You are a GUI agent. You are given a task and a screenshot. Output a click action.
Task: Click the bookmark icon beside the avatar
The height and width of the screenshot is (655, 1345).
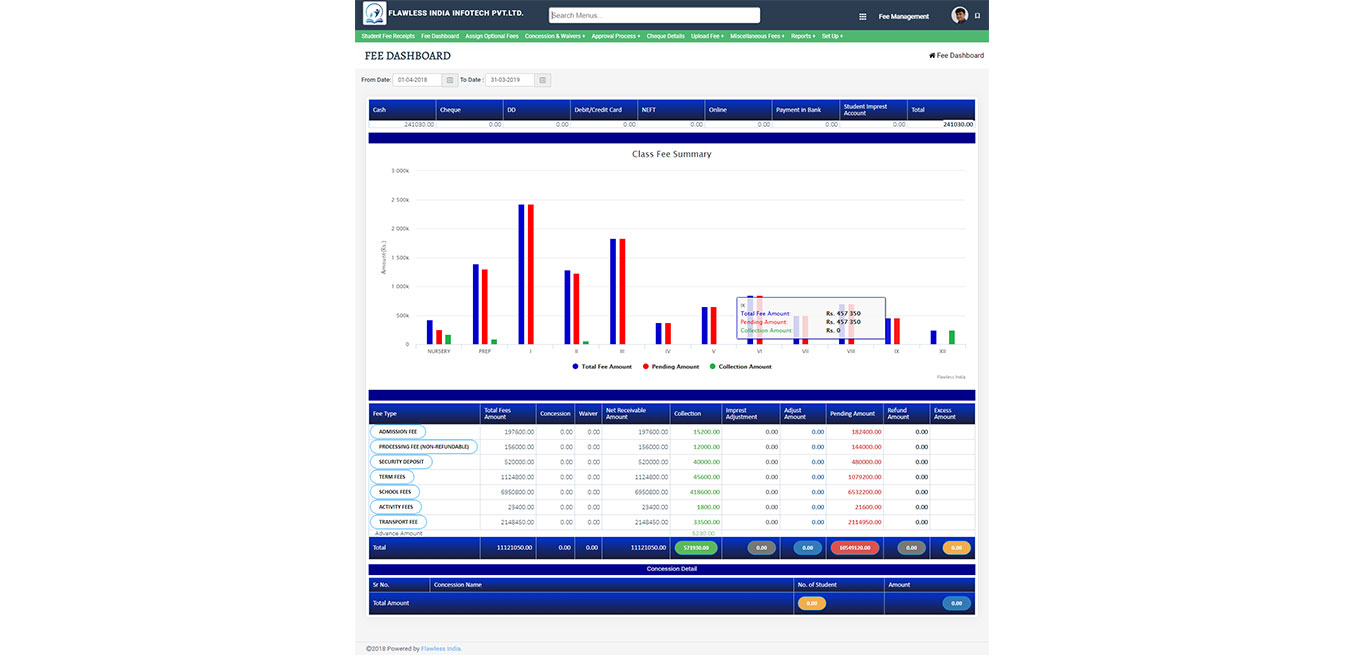pos(977,16)
